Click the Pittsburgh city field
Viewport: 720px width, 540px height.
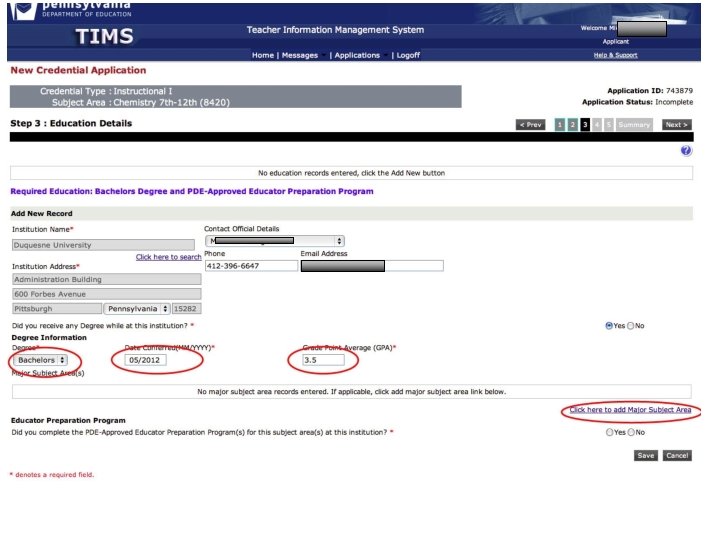click(x=57, y=309)
